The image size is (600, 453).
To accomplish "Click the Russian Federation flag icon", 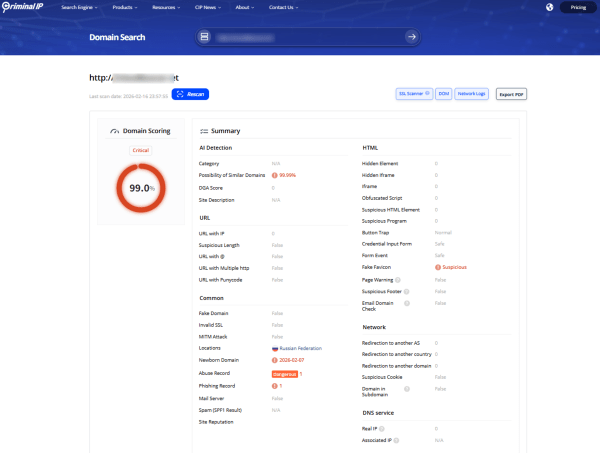I will (275, 348).
